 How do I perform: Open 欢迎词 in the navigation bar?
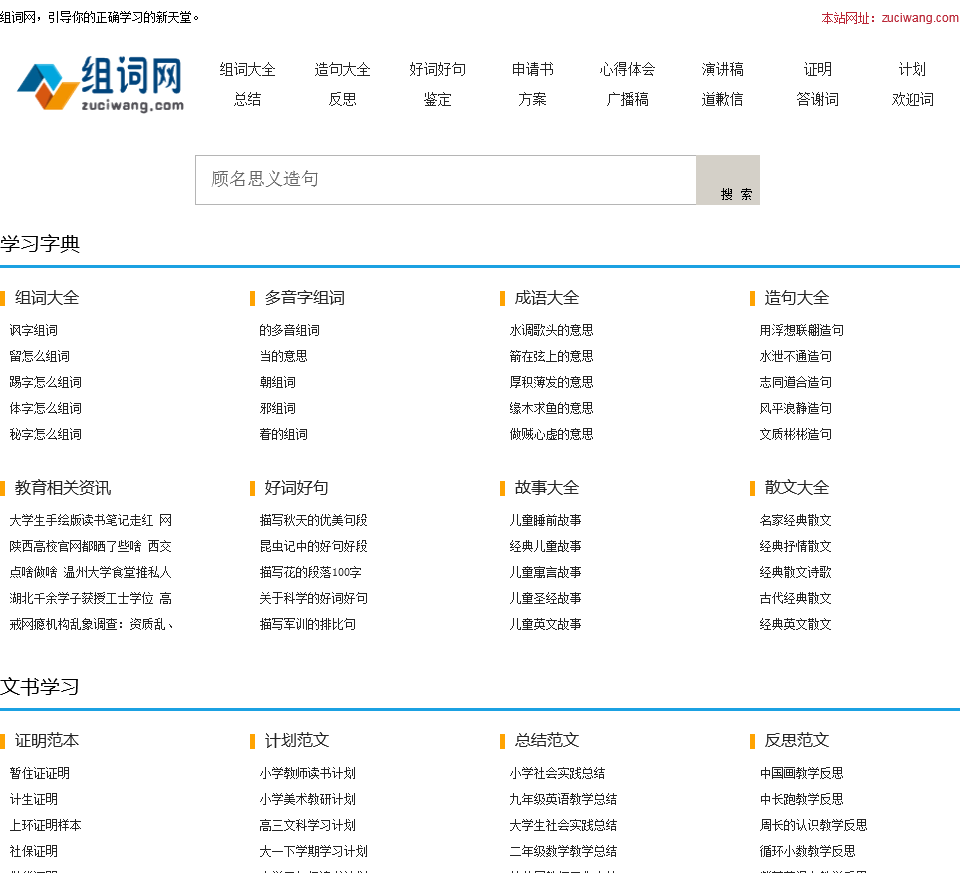[912, 99]
